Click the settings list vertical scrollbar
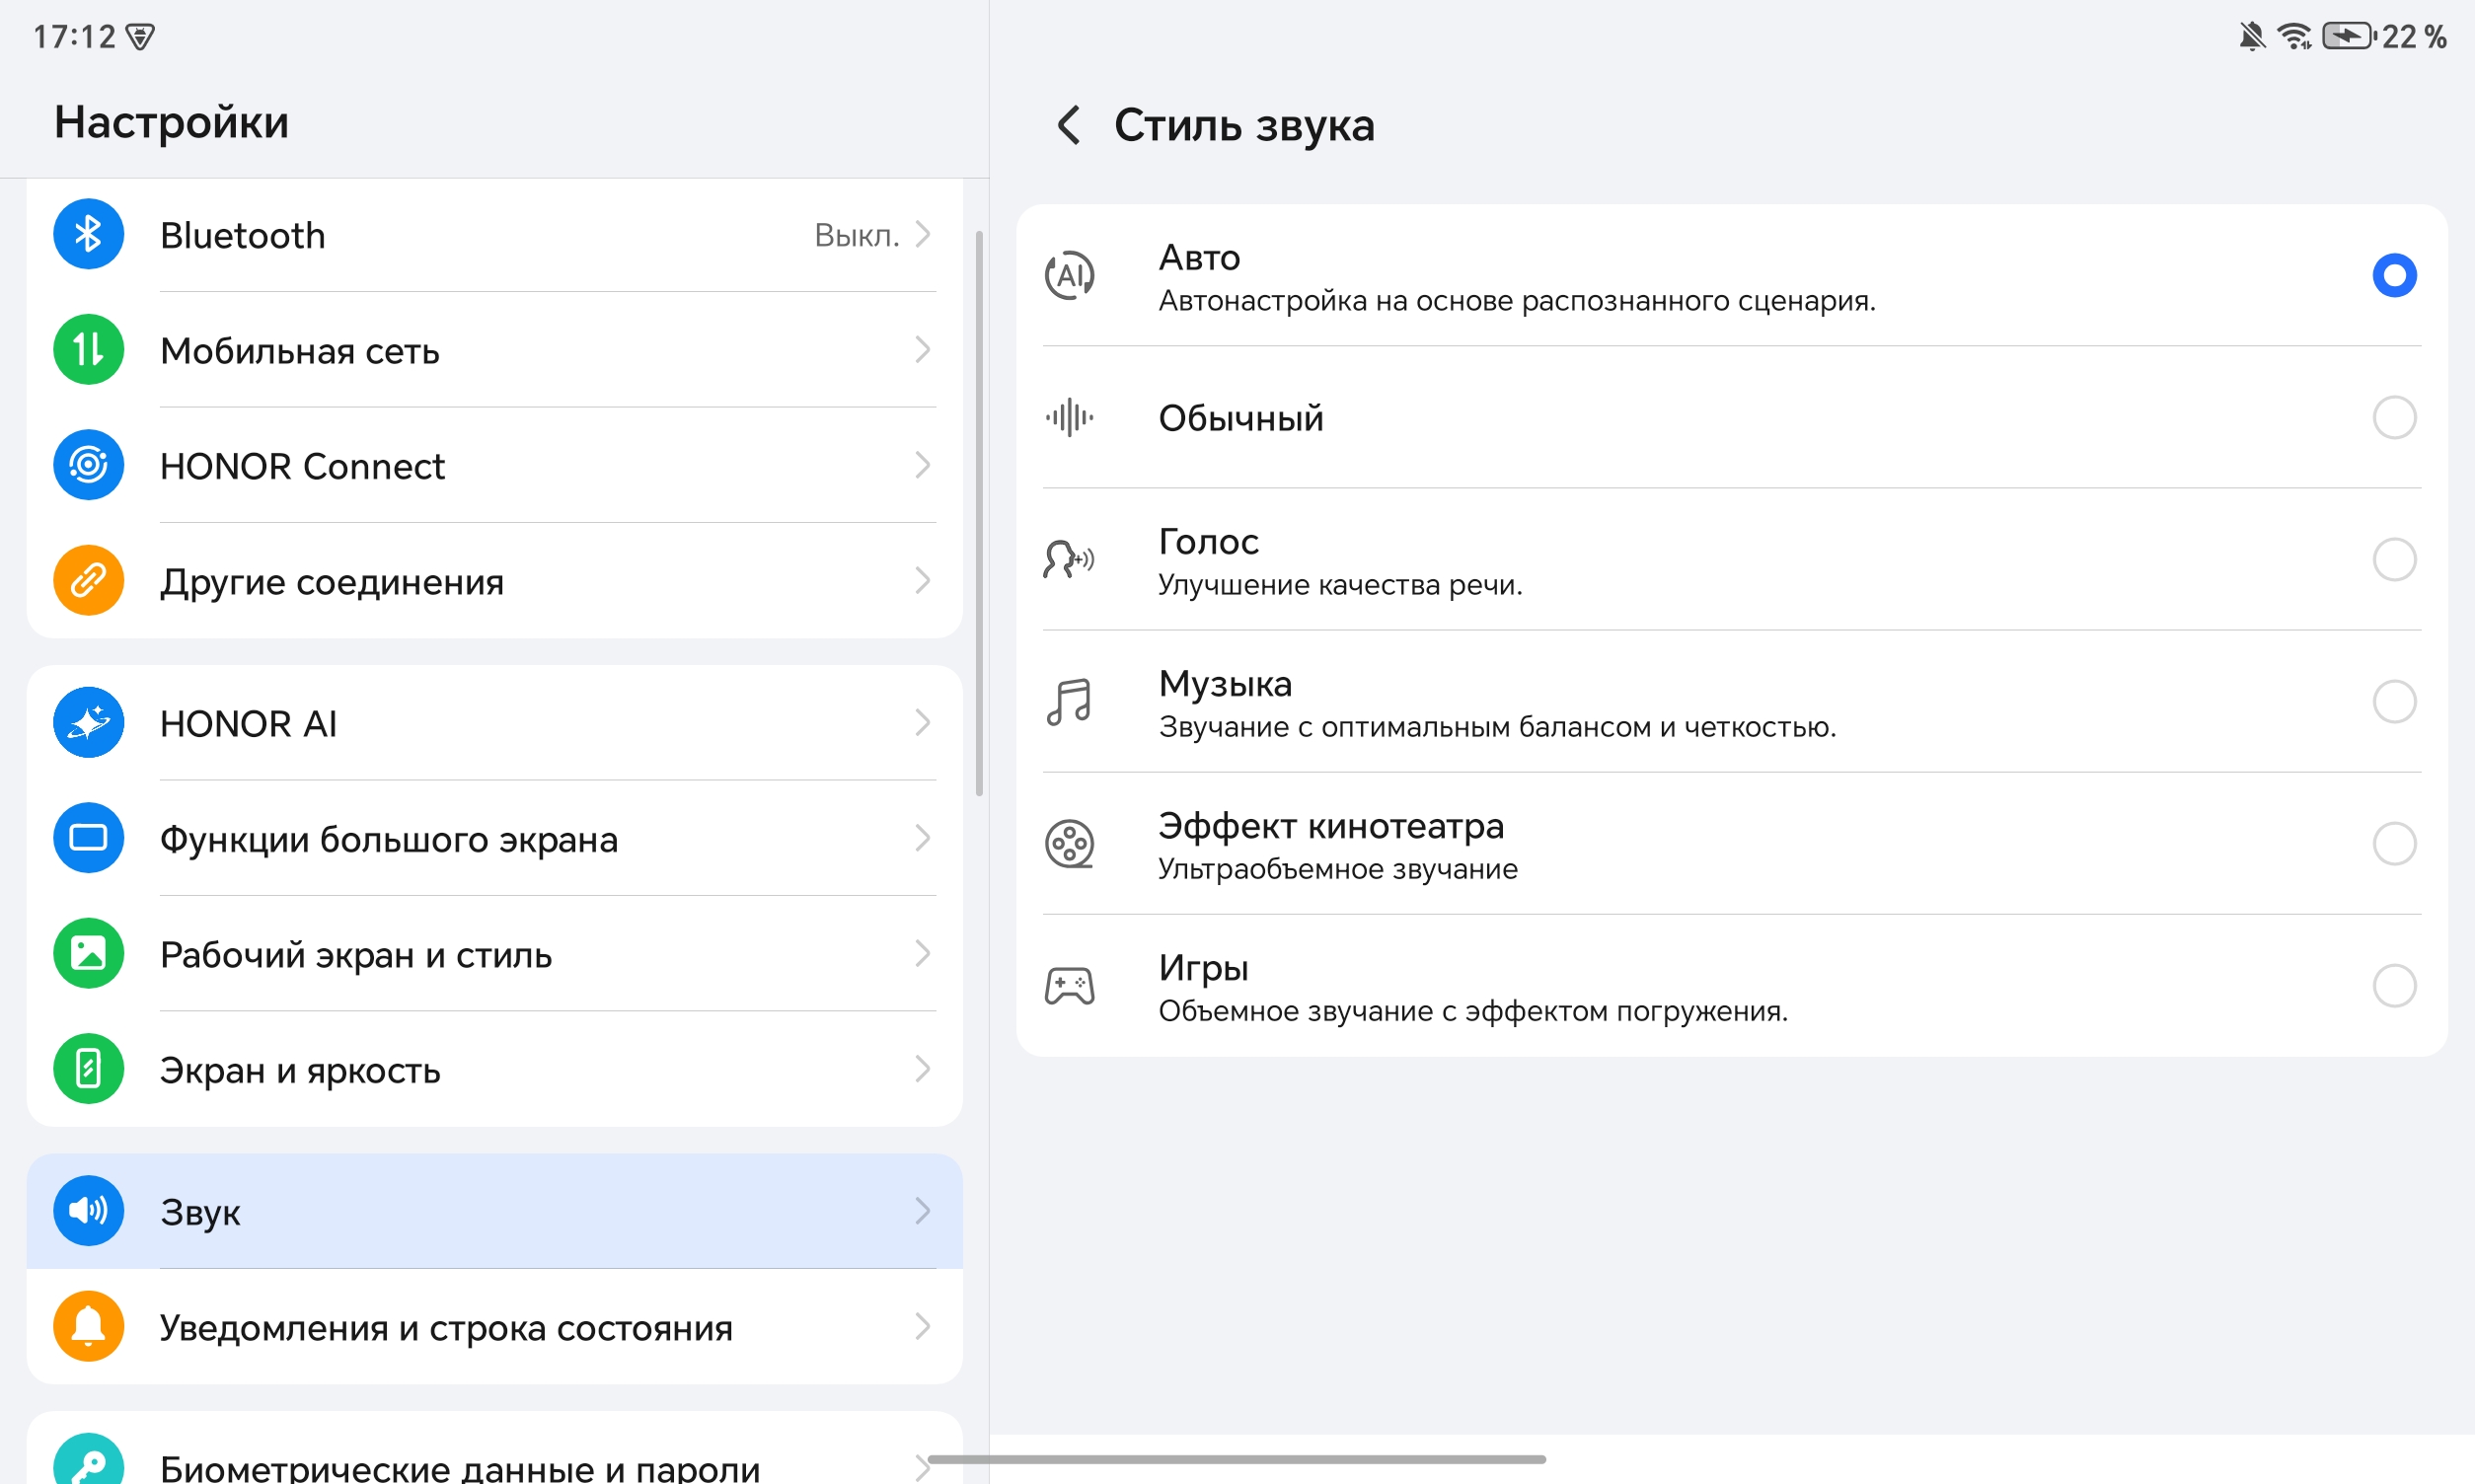The height and width of the screenshot is (1484, 2475). (x=979, y=513)
